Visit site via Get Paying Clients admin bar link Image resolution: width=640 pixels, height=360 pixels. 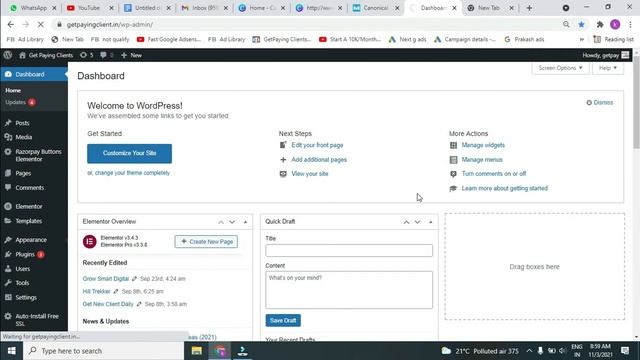click(46, 55)
